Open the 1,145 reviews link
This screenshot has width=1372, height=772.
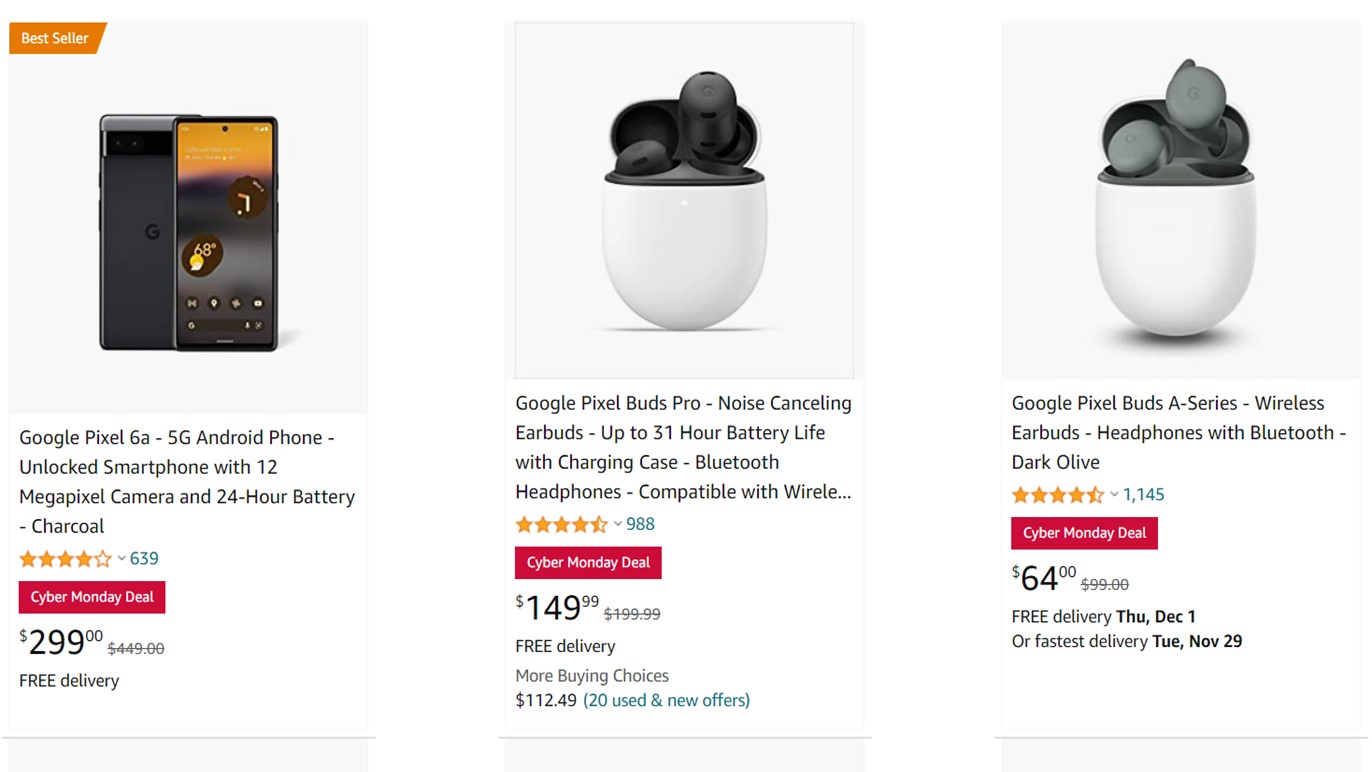(x=1143, y=495)
